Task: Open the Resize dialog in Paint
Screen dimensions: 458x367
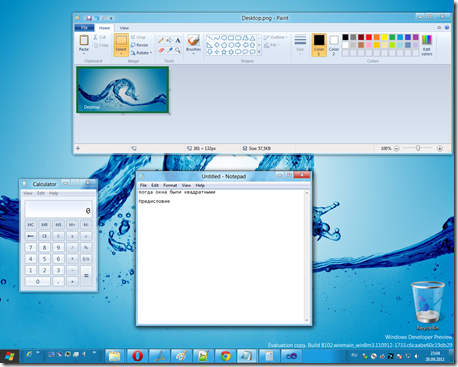Action: click(139, 45)
